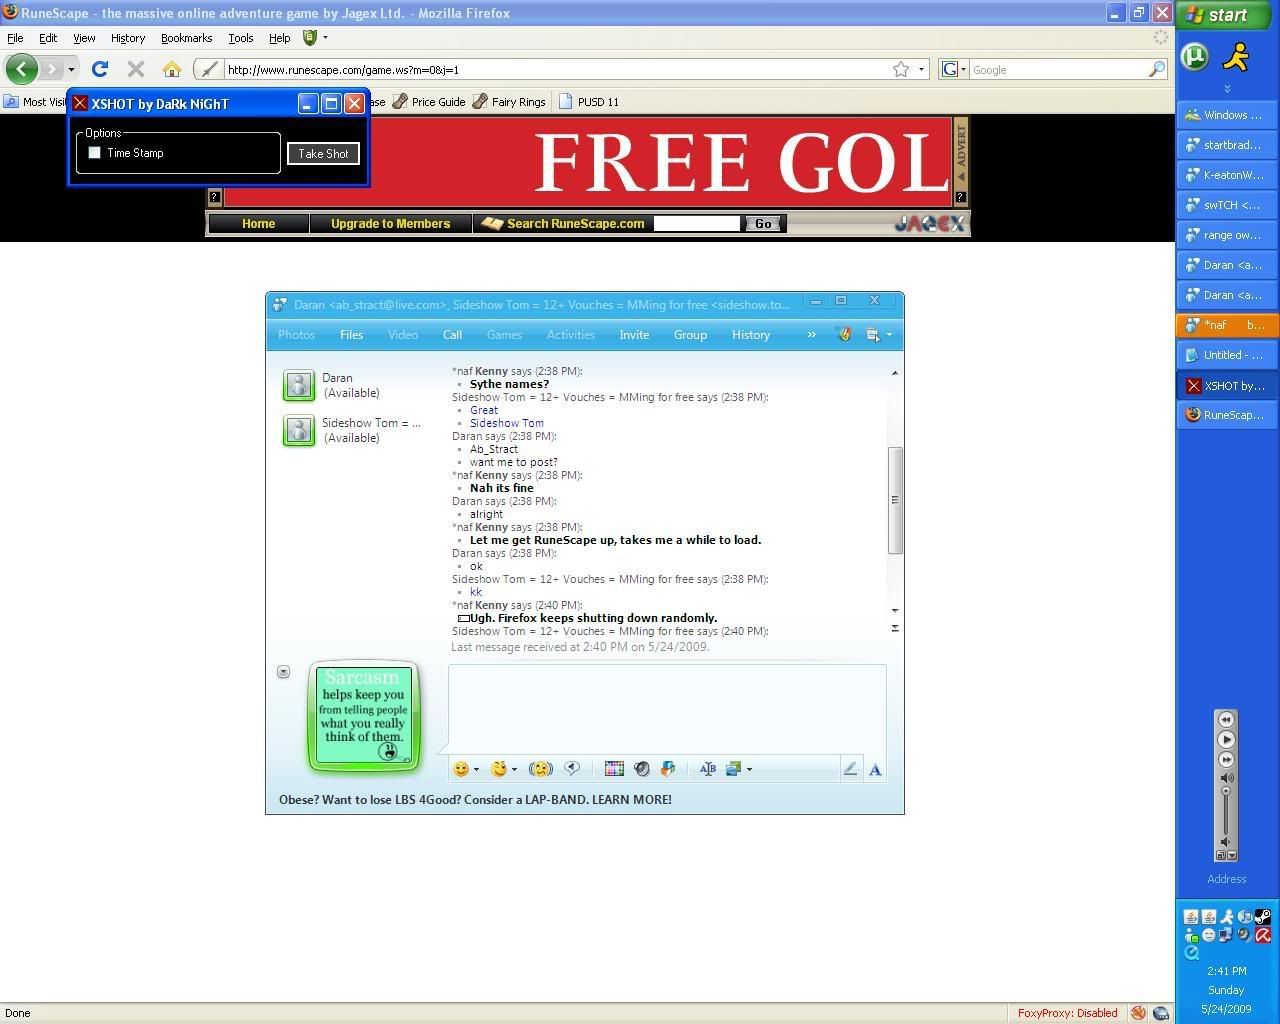
Task: Skip to next track on mini player
Action: [x=1226, y=760]
